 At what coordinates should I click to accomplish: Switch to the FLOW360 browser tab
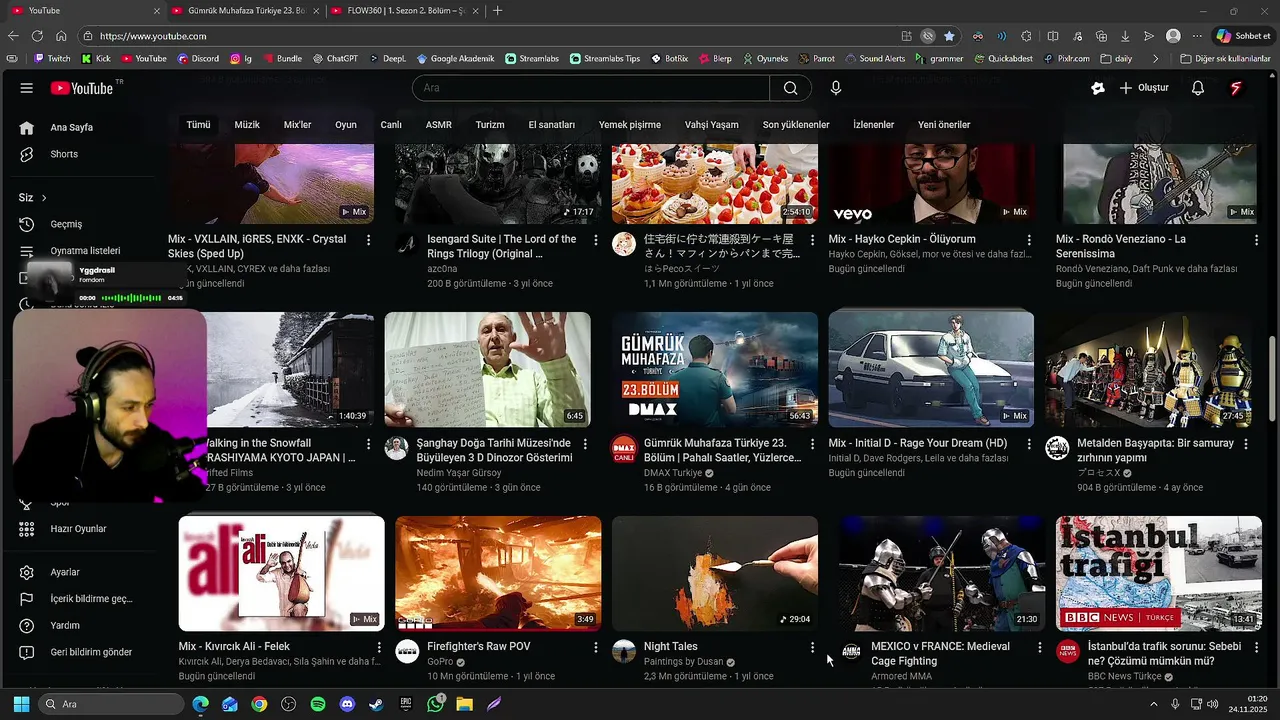click(x=403, y=10)
